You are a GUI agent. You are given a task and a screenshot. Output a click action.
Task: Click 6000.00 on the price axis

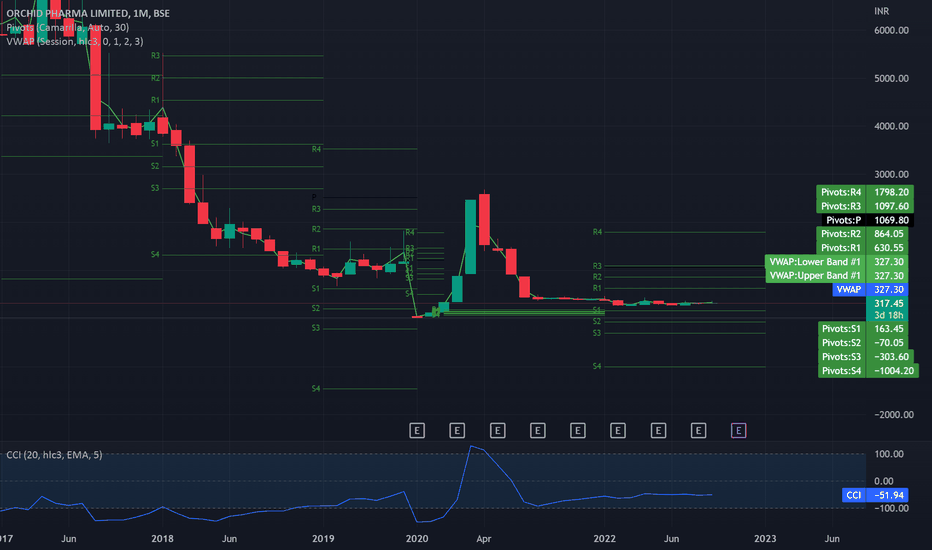[891, 30]
